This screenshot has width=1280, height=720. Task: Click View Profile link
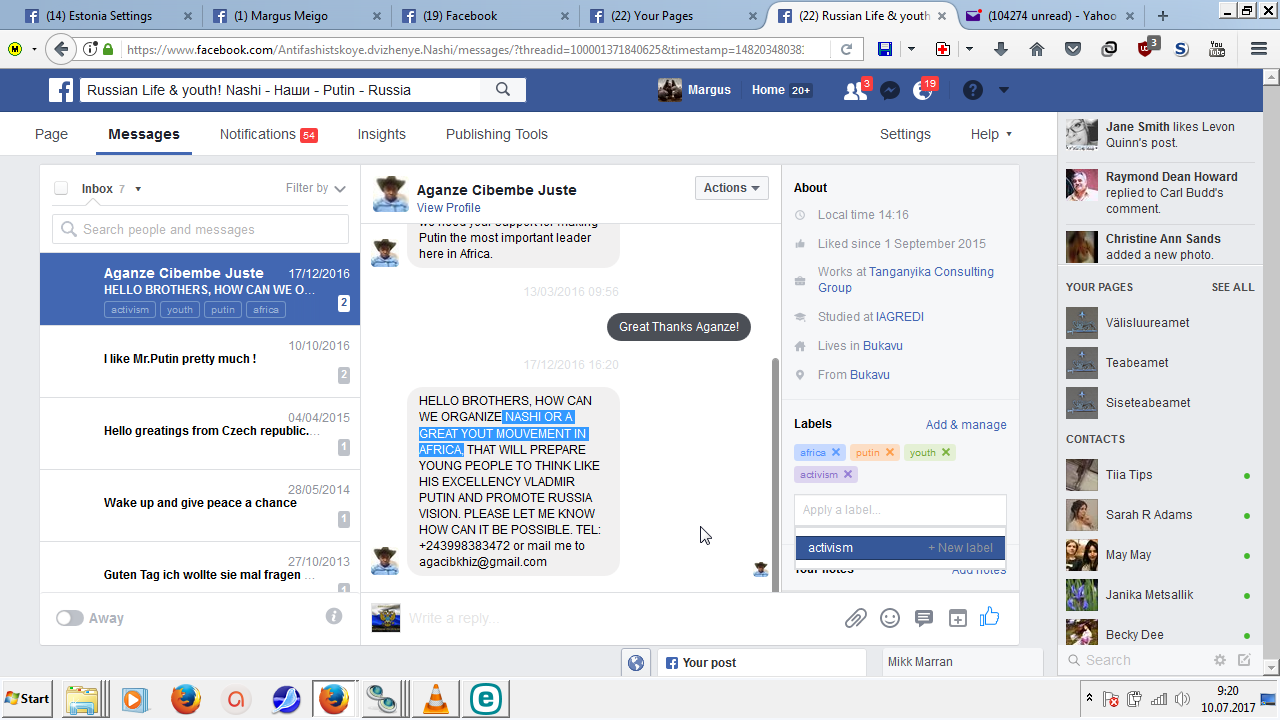coord(449,208)
